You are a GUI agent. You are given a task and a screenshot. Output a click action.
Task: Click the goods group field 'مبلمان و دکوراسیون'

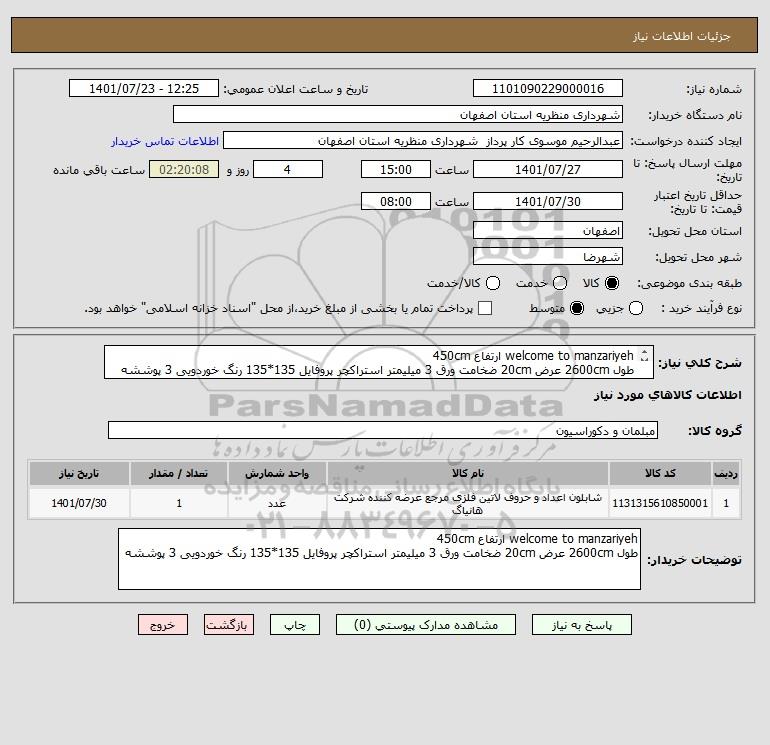pos(383,430)
